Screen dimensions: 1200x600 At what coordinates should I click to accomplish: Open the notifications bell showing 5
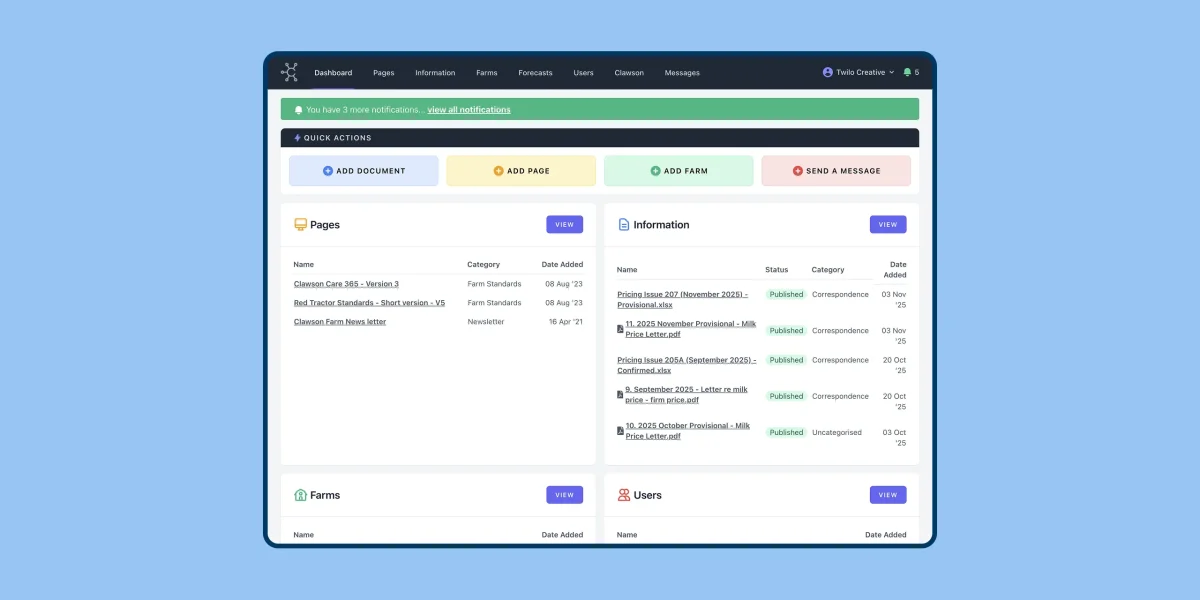tap(908, 72)
